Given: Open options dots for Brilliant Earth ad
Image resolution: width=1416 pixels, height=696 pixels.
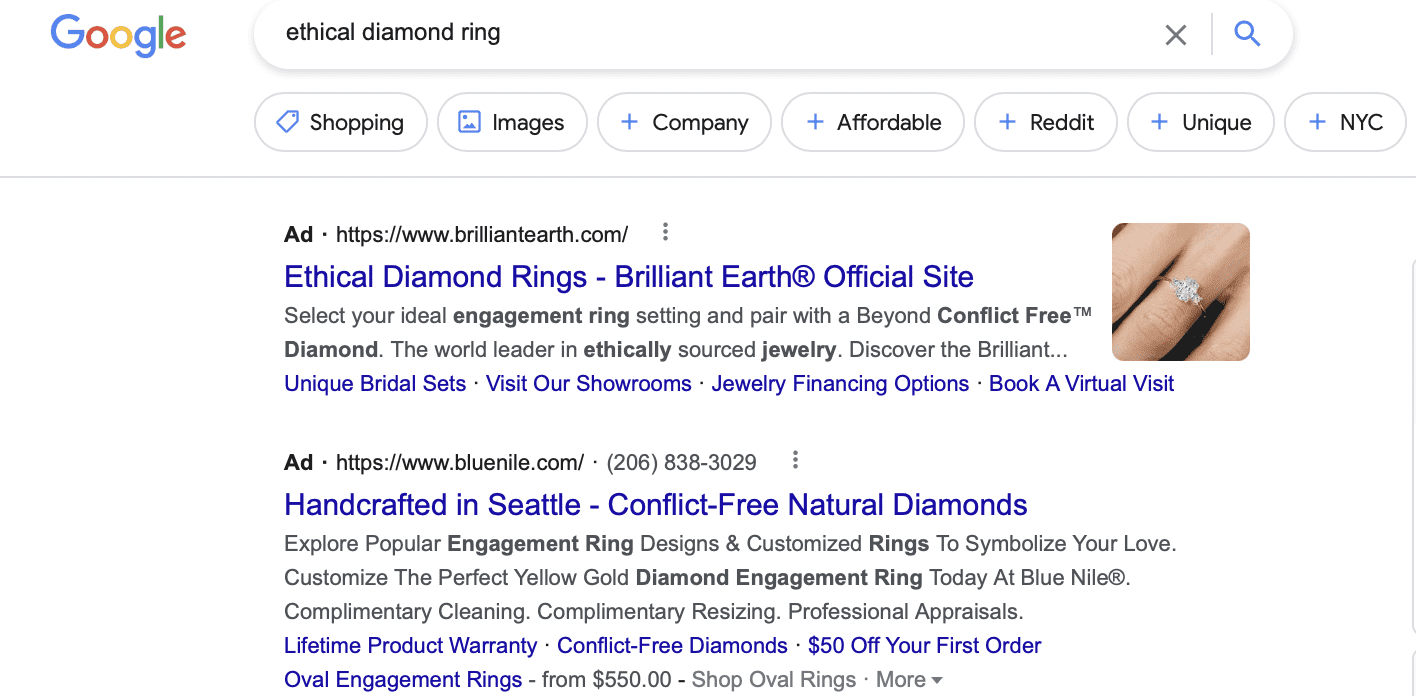Looking at the screenshot, I should [665, 233].
